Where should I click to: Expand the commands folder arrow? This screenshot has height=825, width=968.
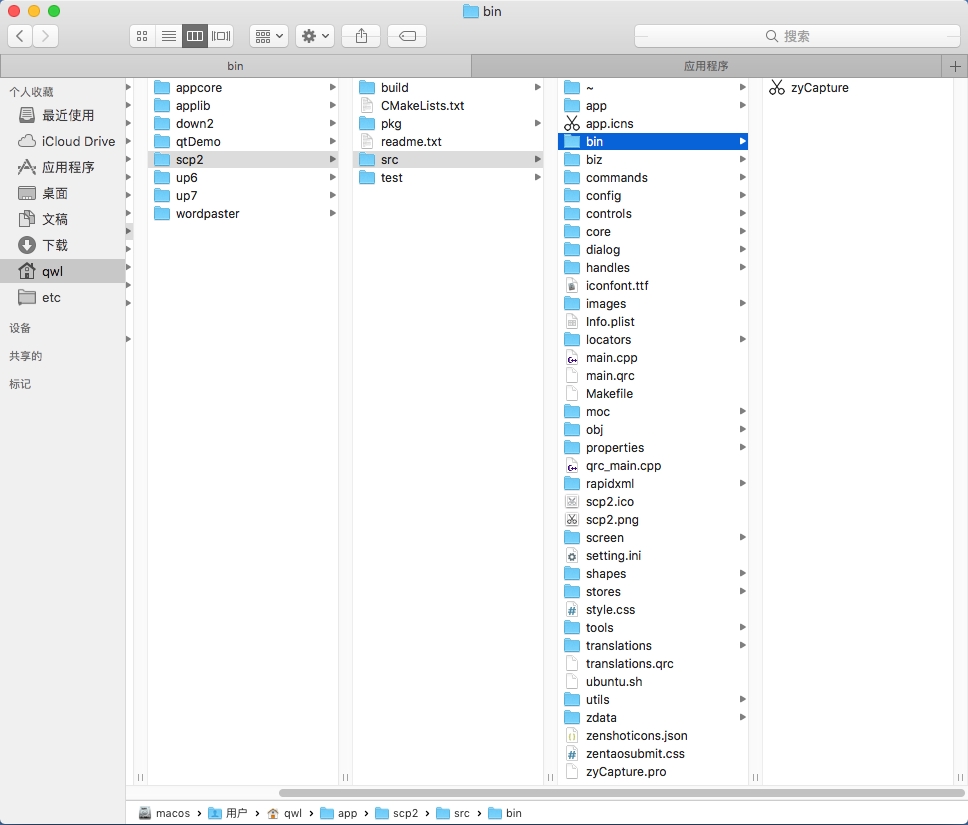pyautogui.click(x=742, y=178)
